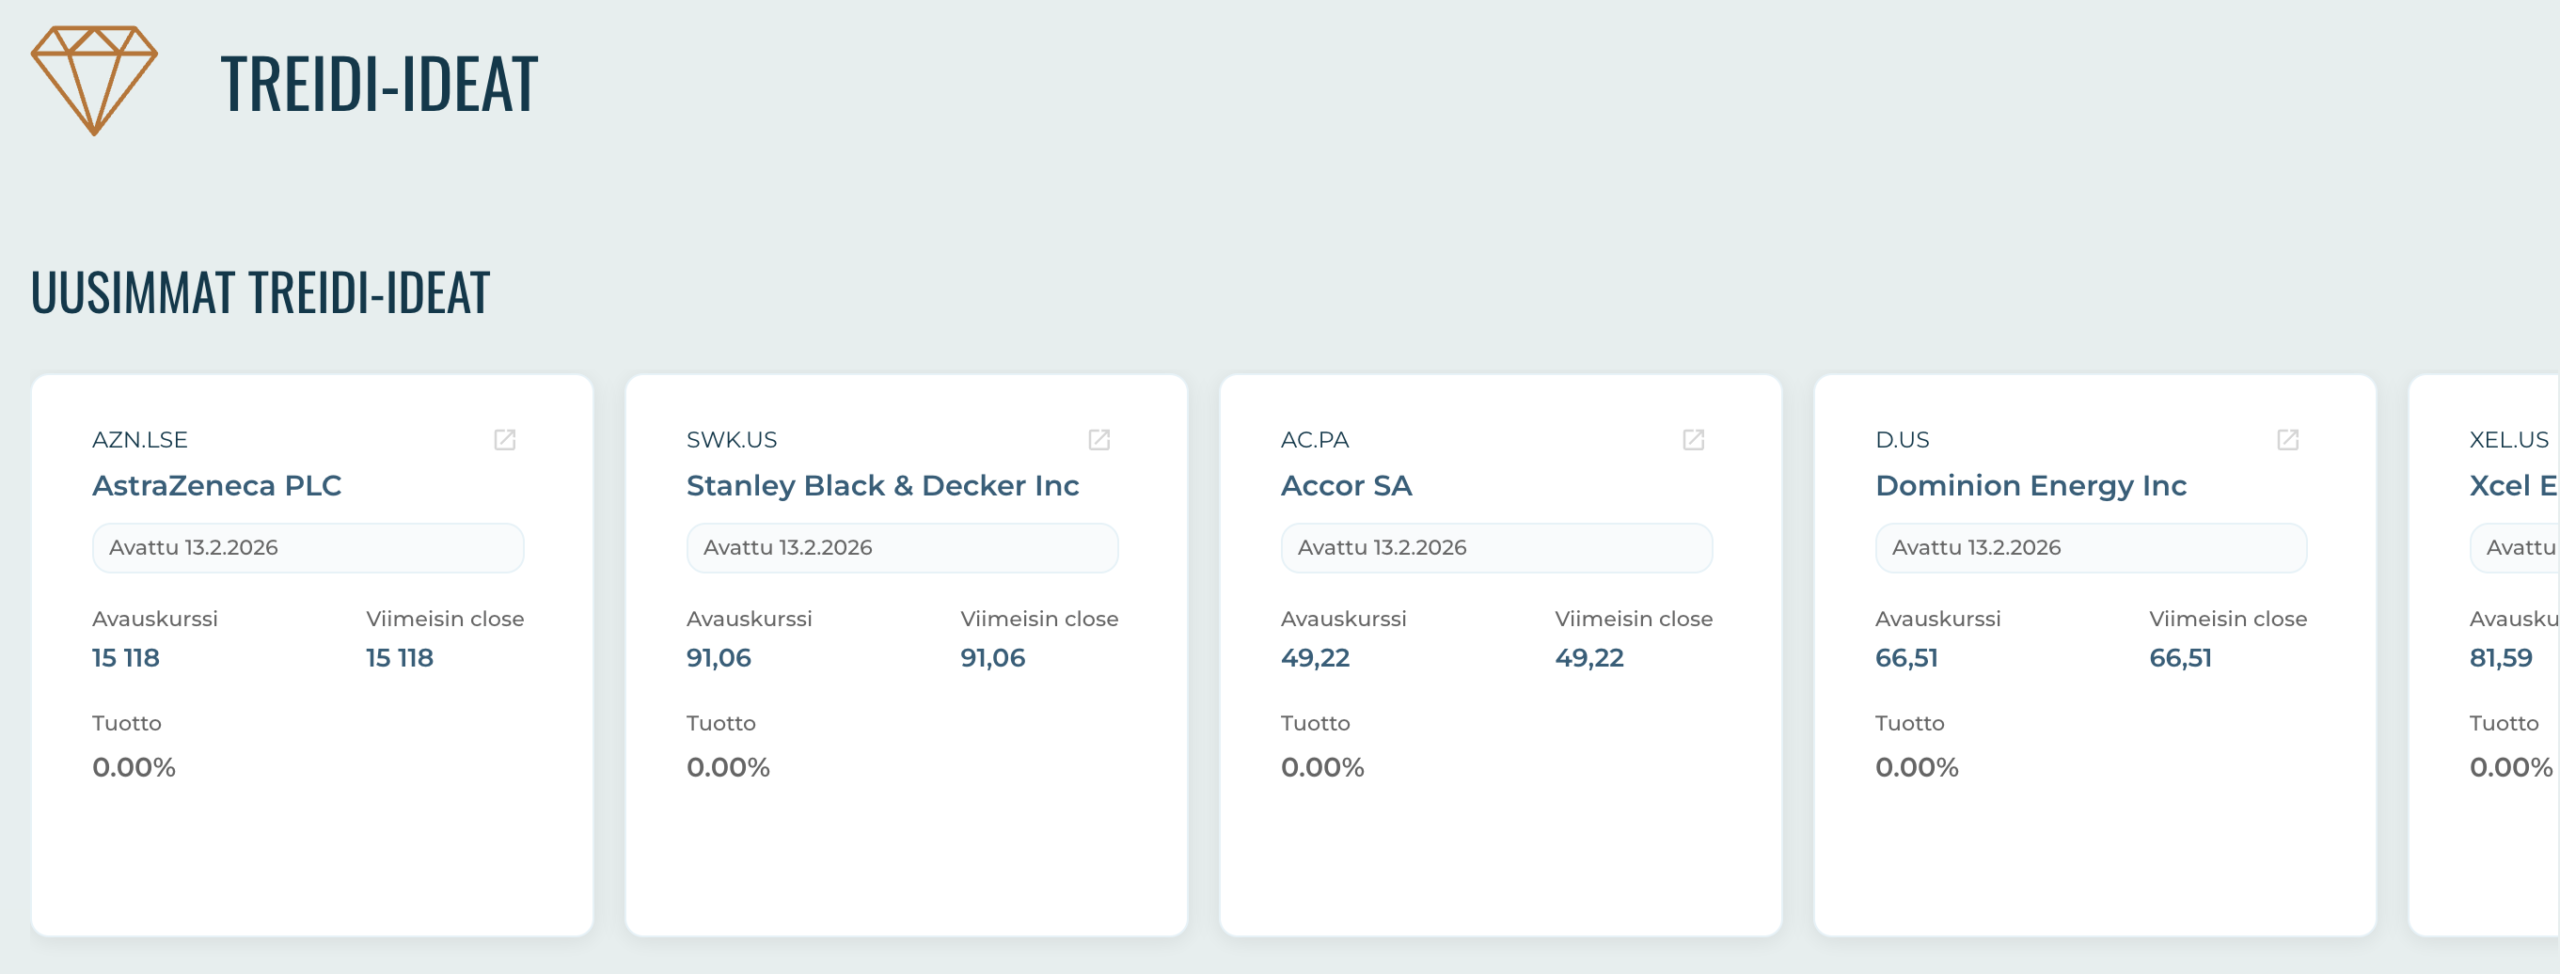Click the D.US ticker label

1902,440
